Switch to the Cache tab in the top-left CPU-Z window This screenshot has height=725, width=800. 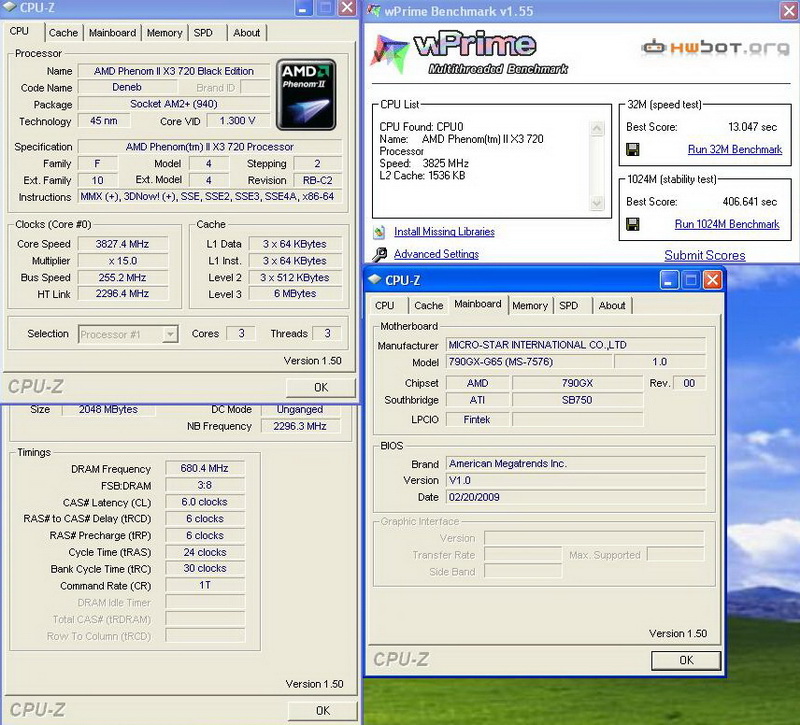63,33
